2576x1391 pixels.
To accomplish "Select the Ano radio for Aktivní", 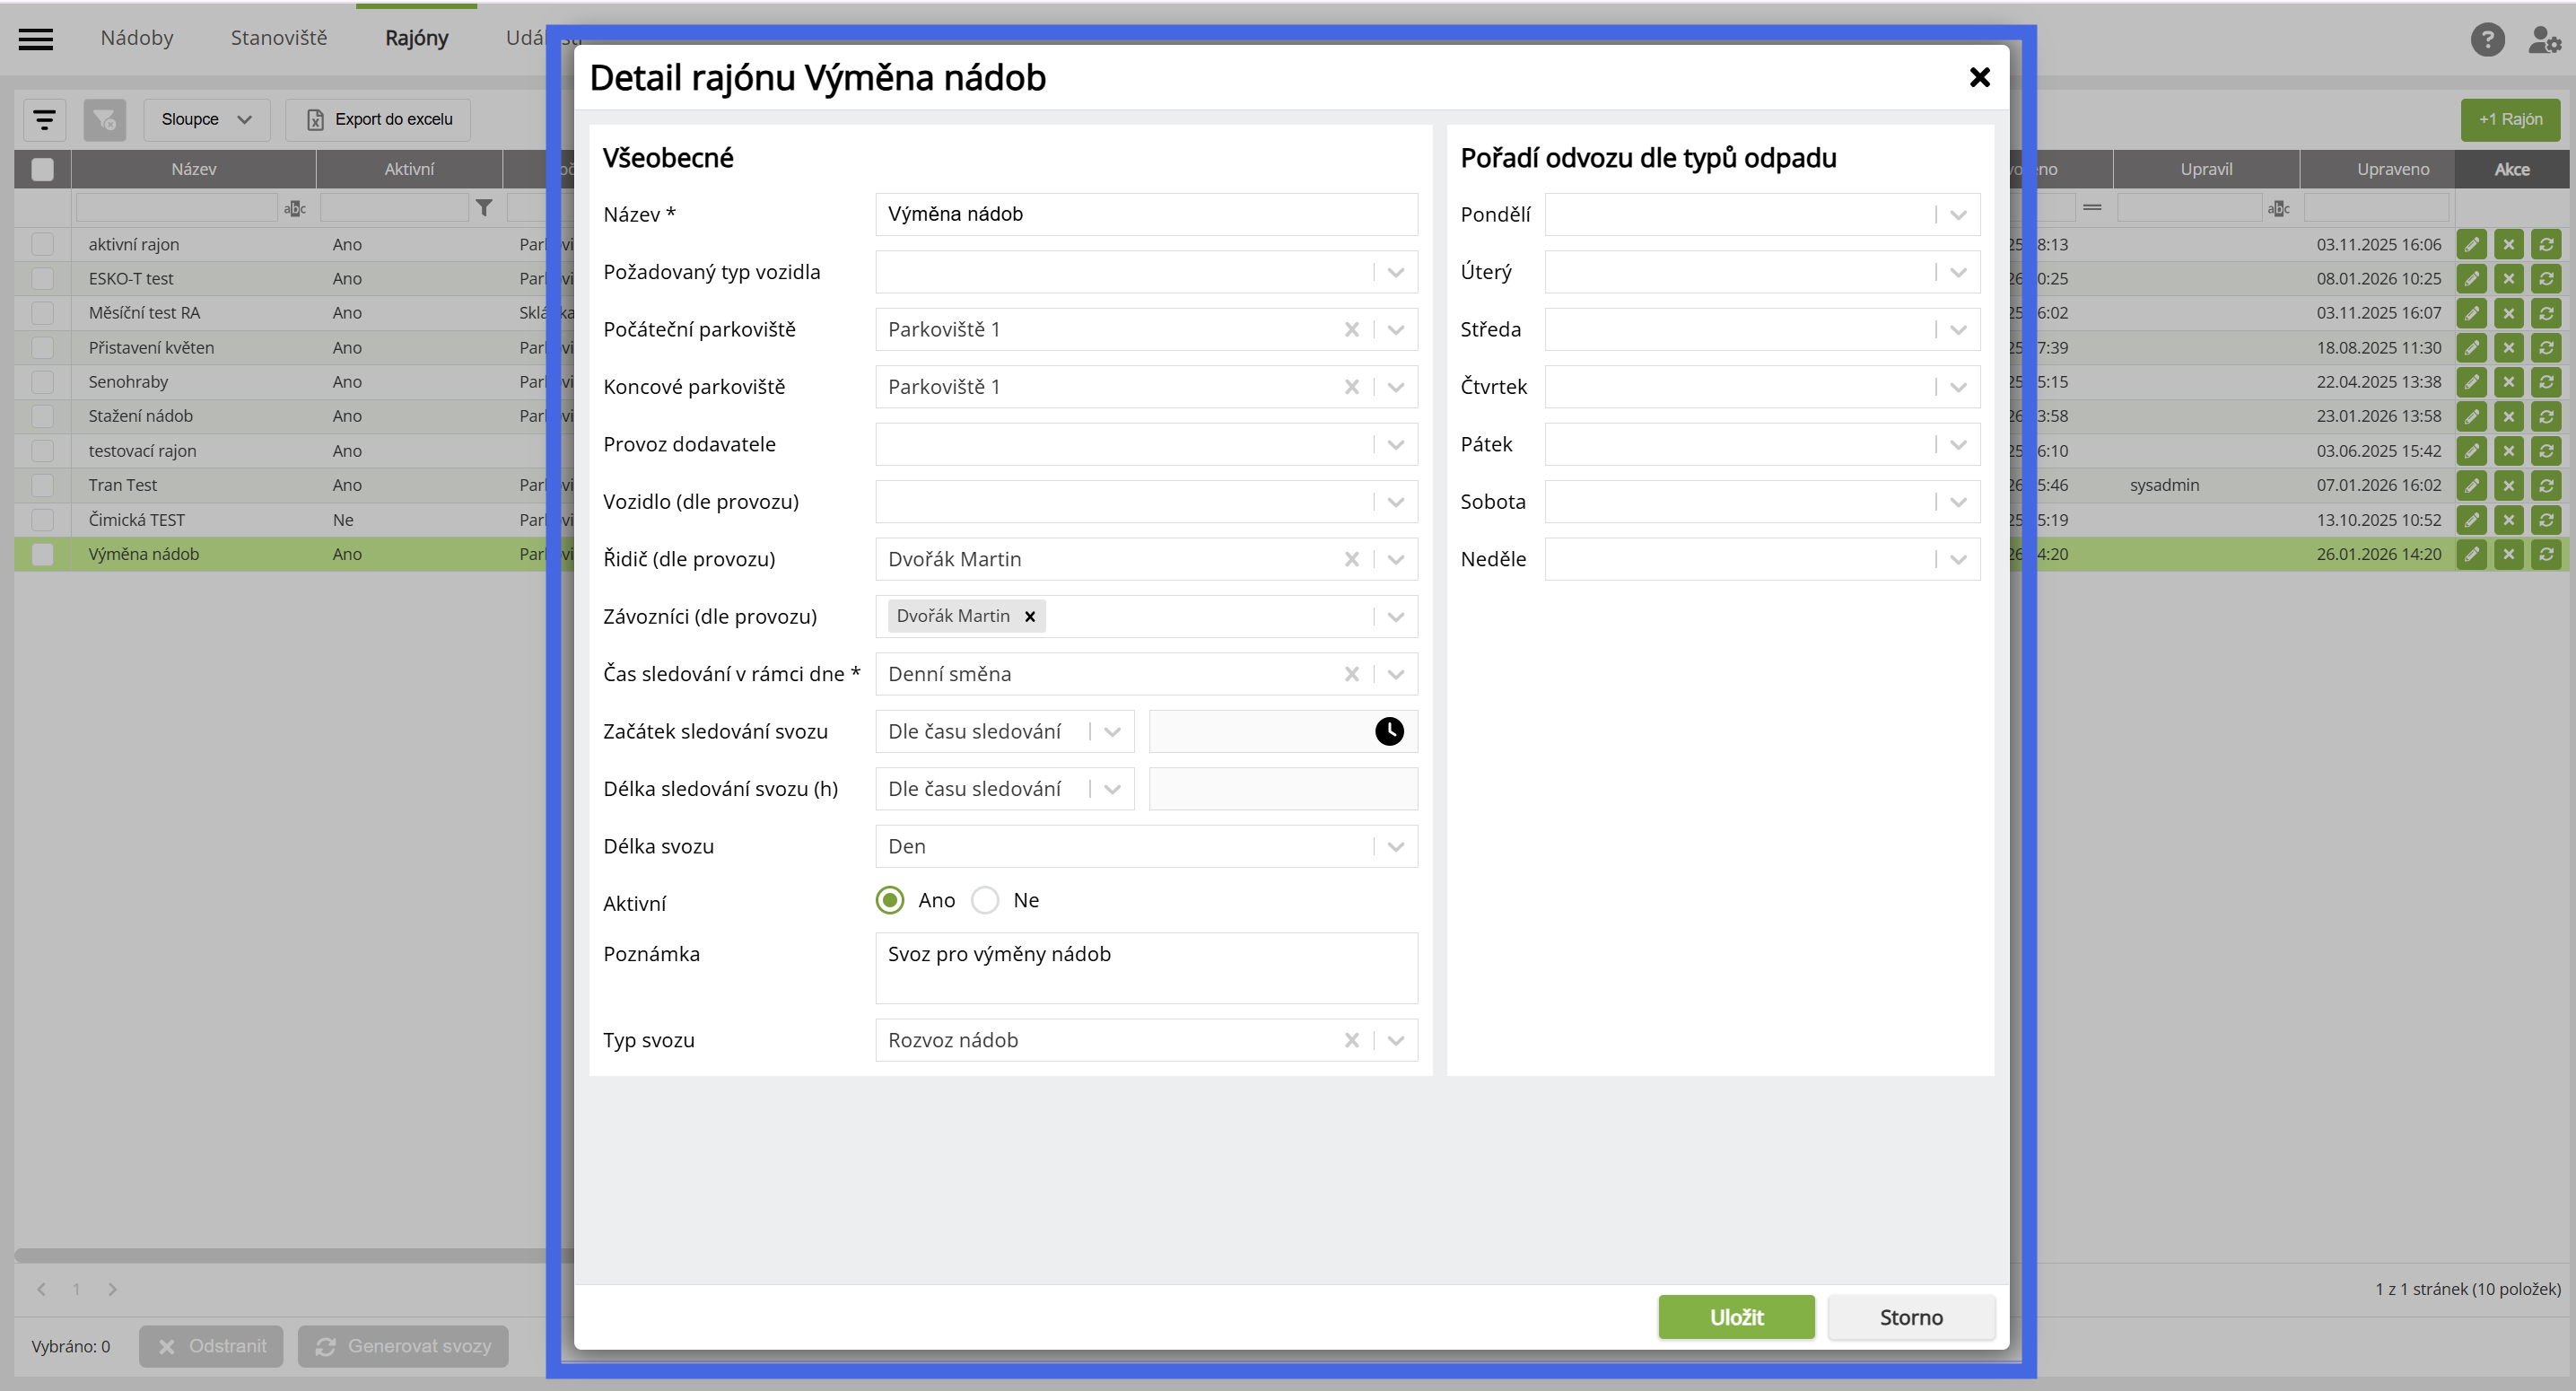I will click(889, 900).
